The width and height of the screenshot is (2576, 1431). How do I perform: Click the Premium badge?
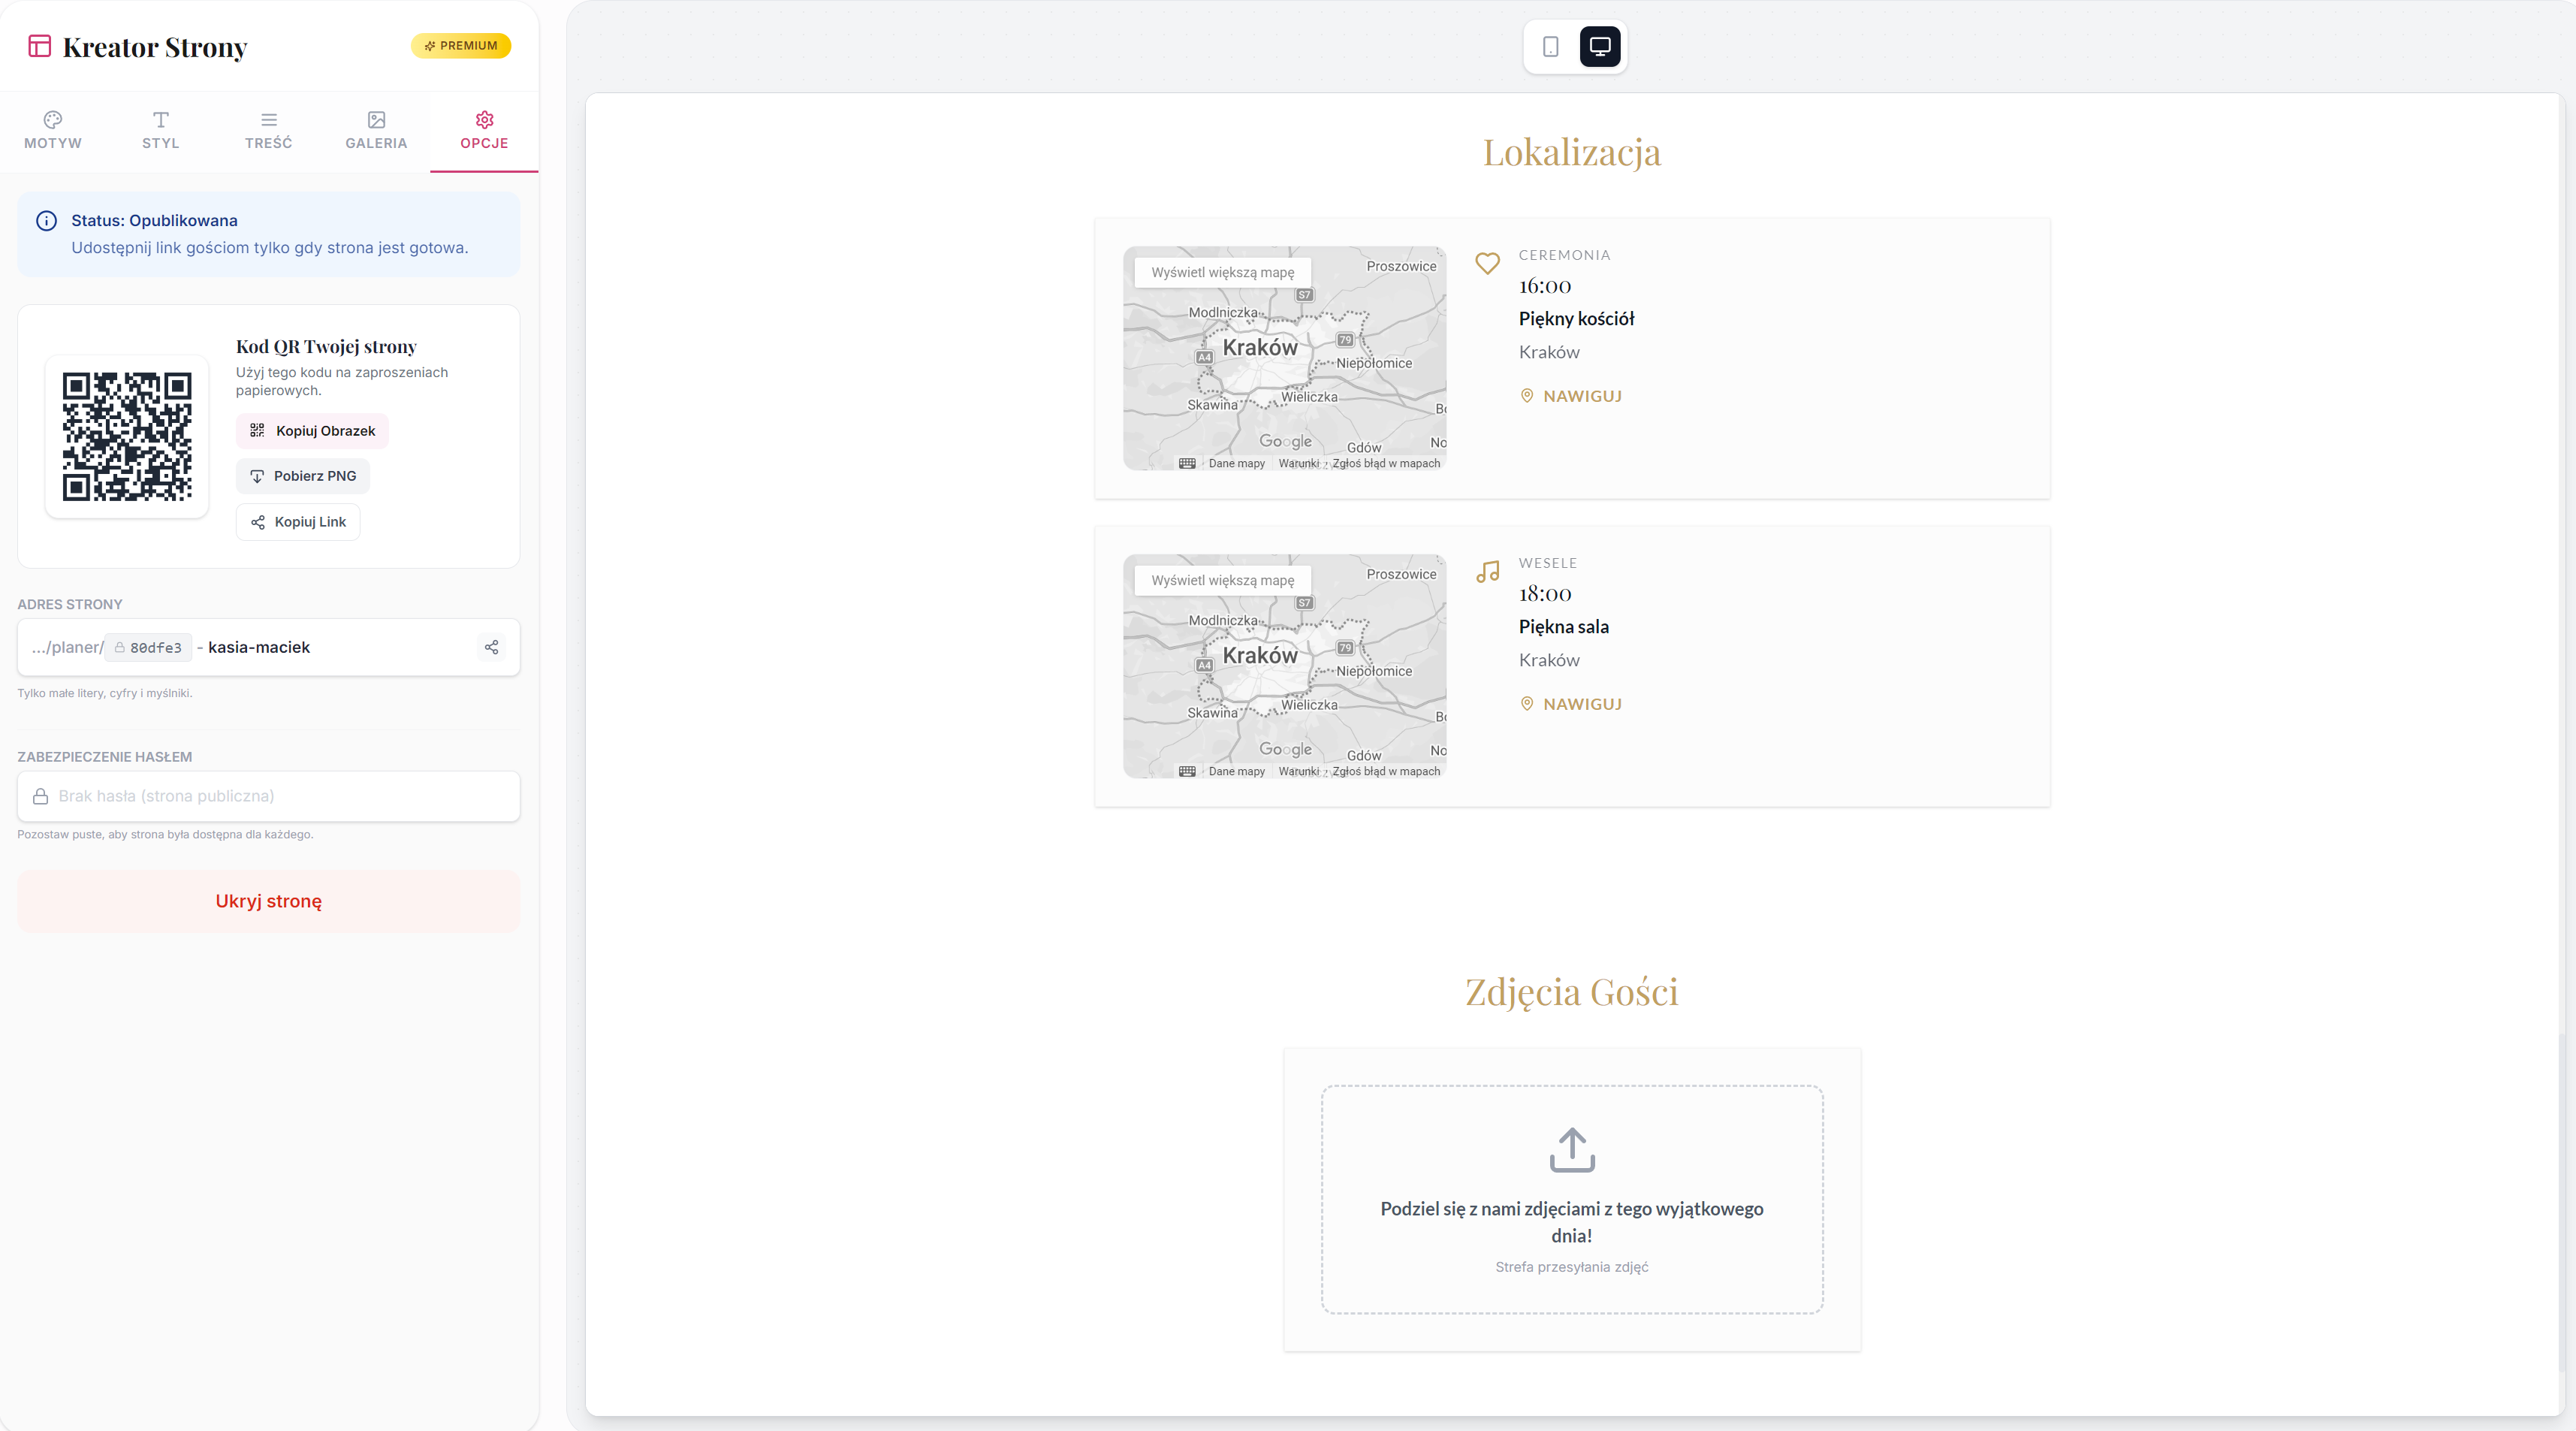[x=461, y=46]
